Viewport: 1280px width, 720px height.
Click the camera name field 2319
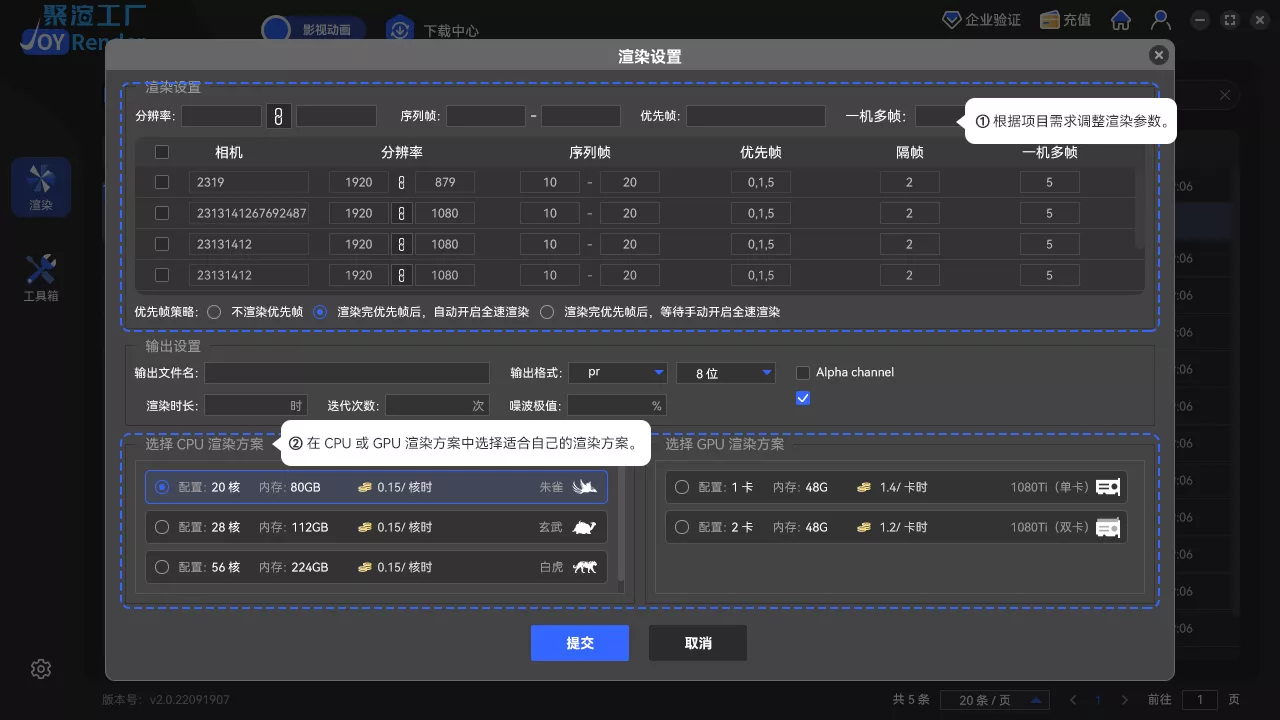tap(249, 182)
